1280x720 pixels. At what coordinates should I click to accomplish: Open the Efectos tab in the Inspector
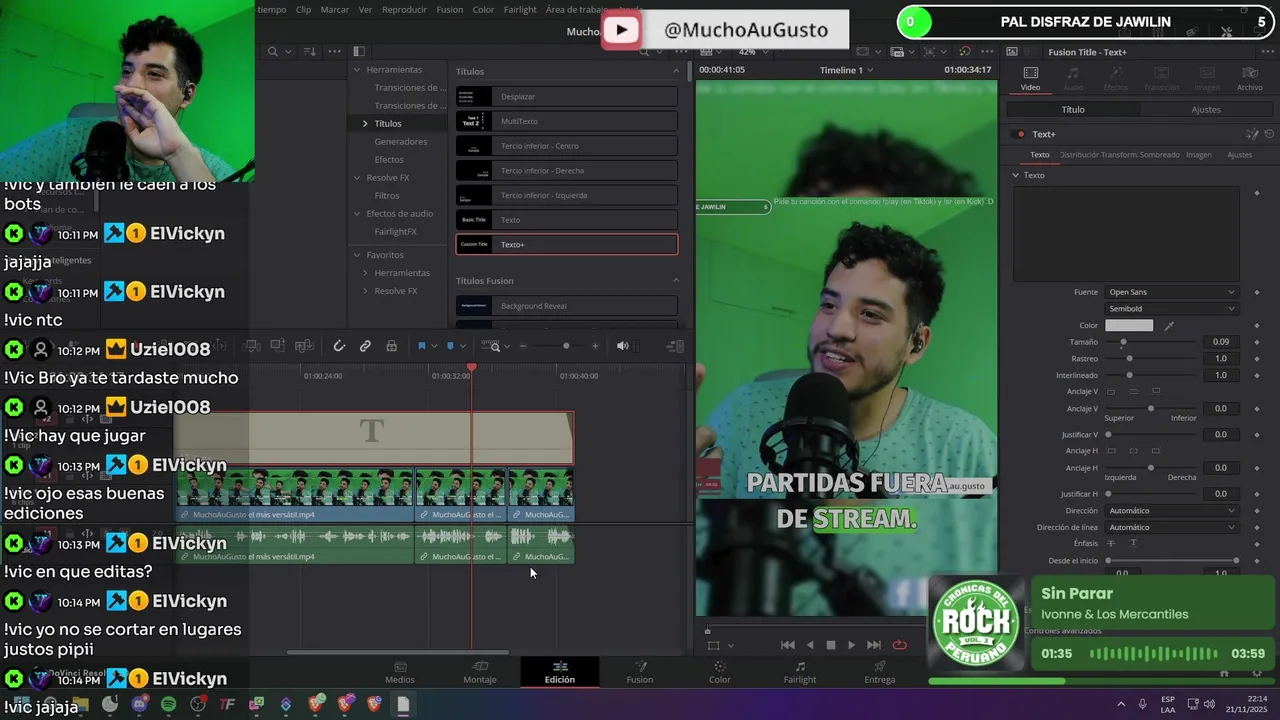click(x=1115, y=79)
